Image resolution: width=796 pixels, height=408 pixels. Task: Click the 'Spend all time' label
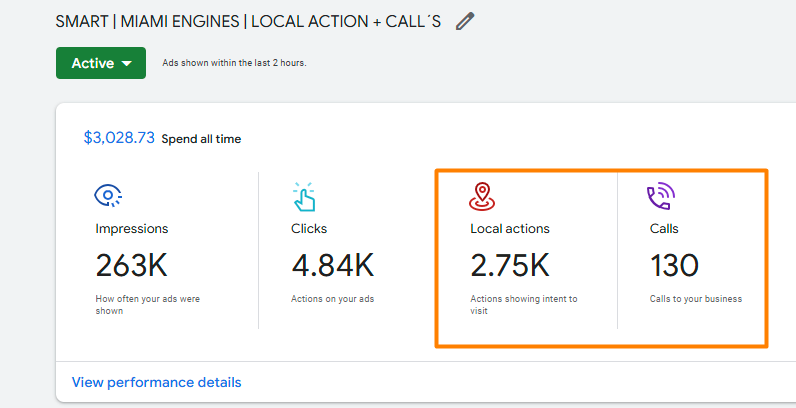pyautogui.click(x=201, y=139)
